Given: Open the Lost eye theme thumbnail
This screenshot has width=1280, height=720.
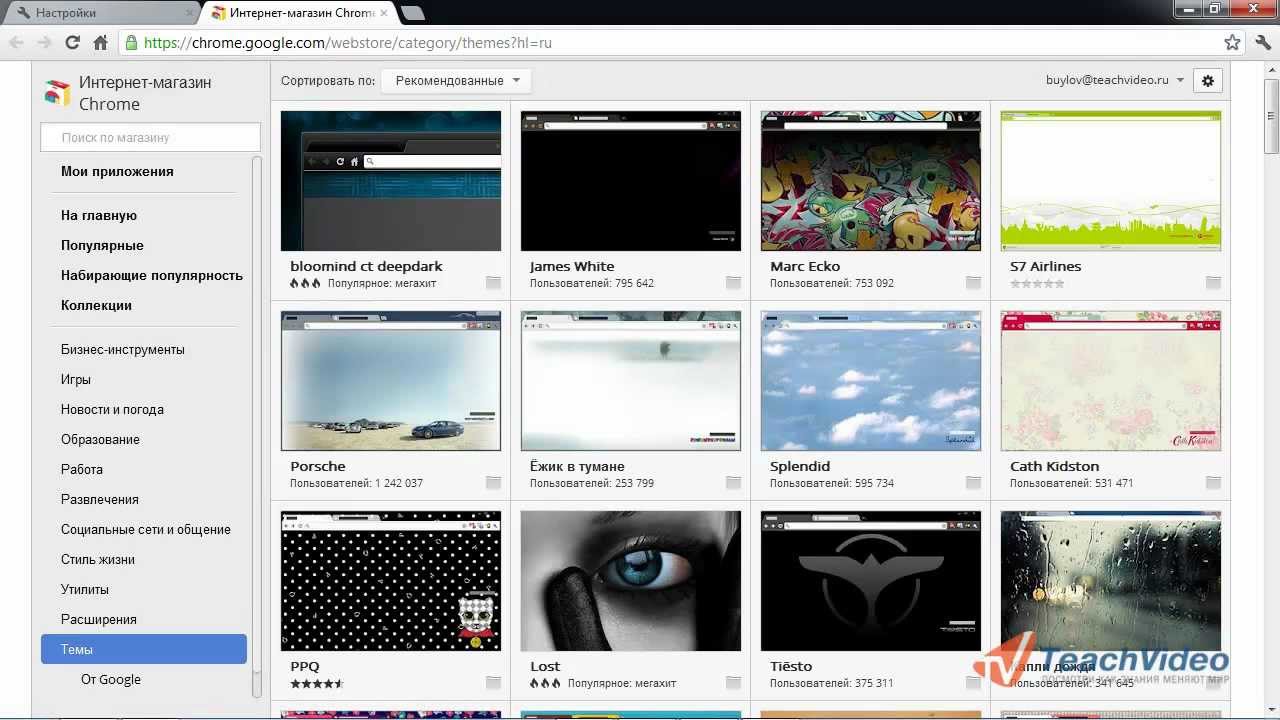Looking at the screenshot, I should [x=631, y=581].
